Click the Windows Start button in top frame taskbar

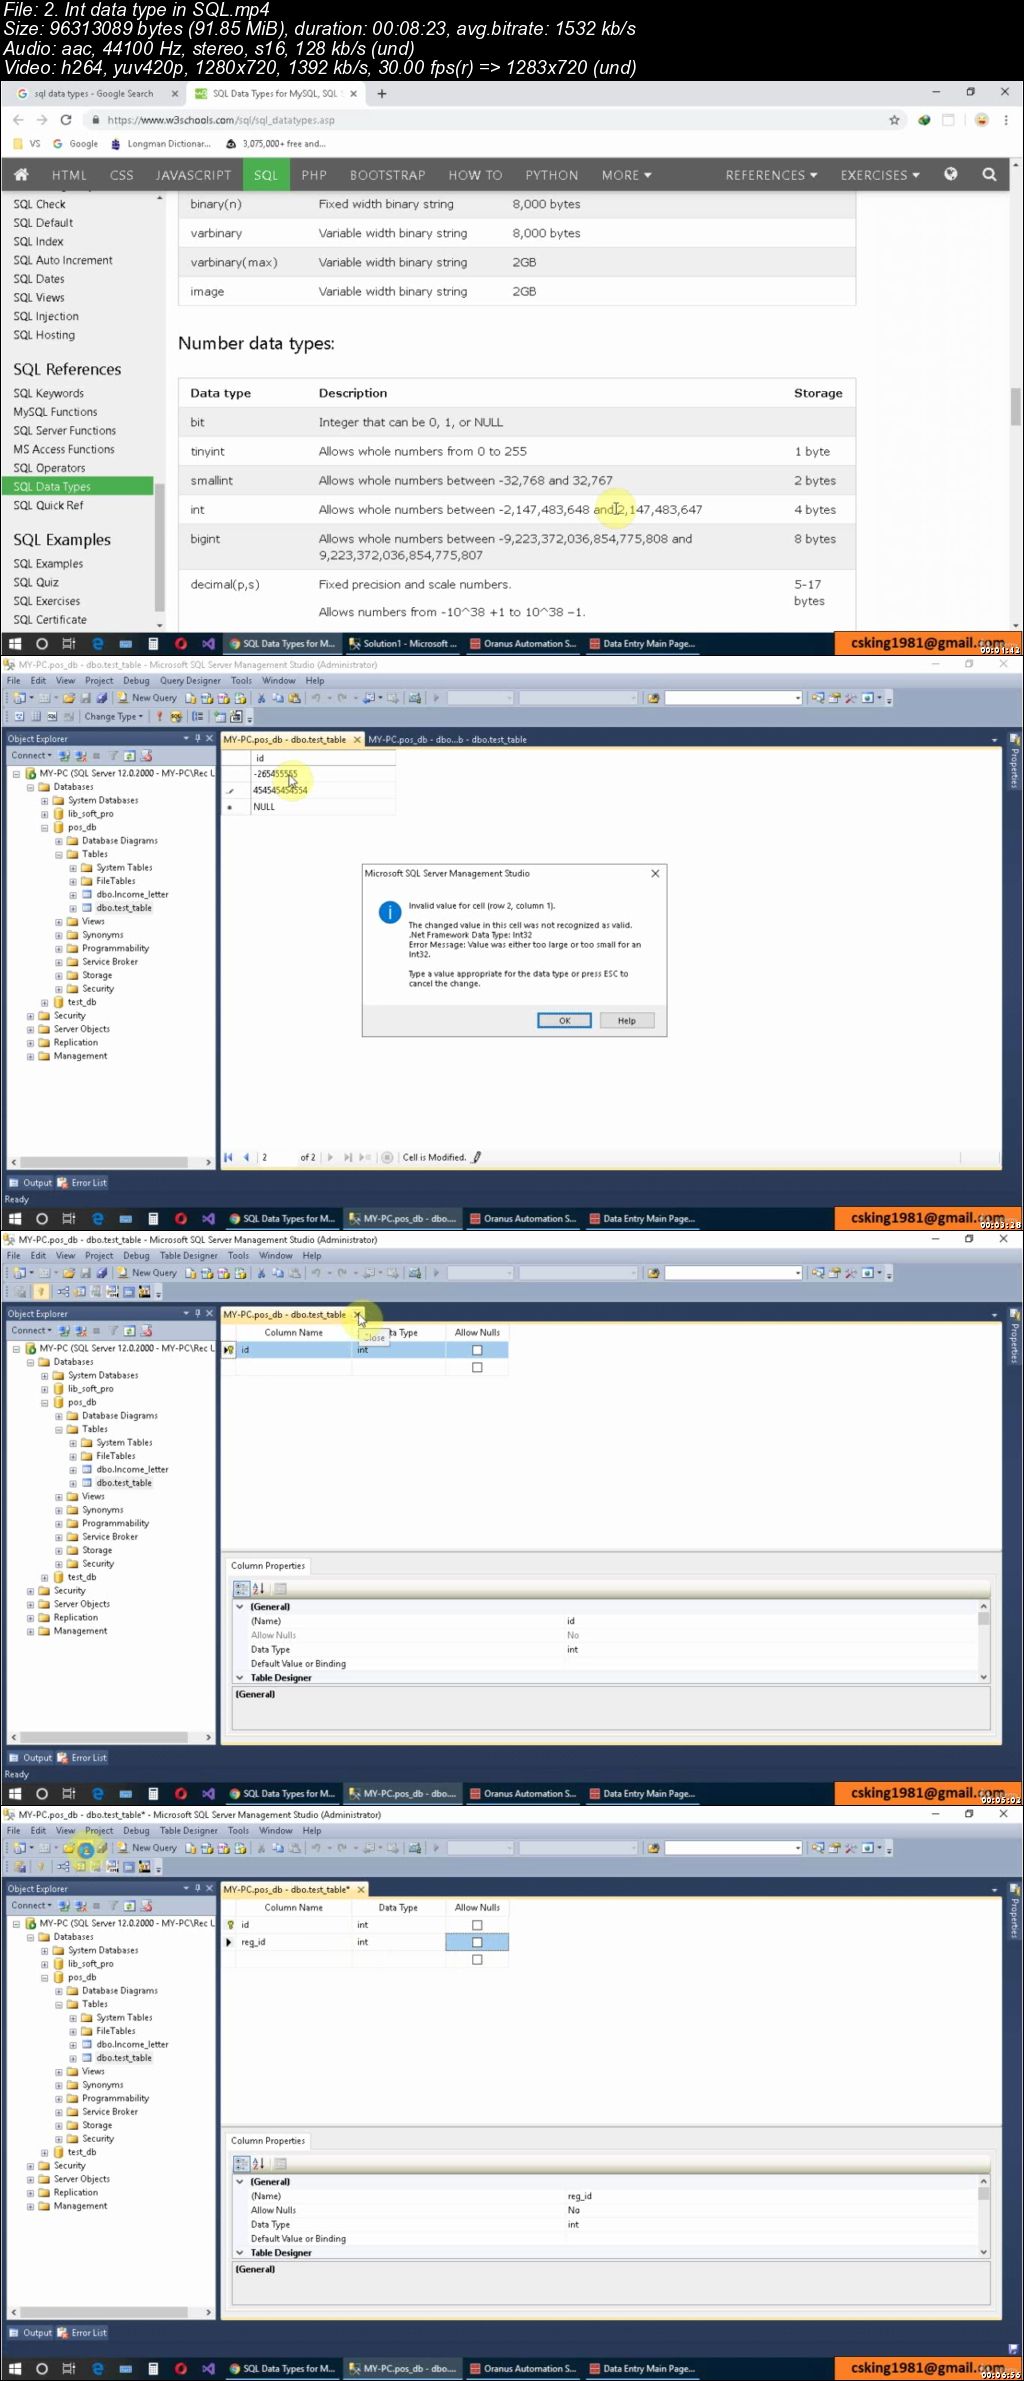[x=15, y=644]
